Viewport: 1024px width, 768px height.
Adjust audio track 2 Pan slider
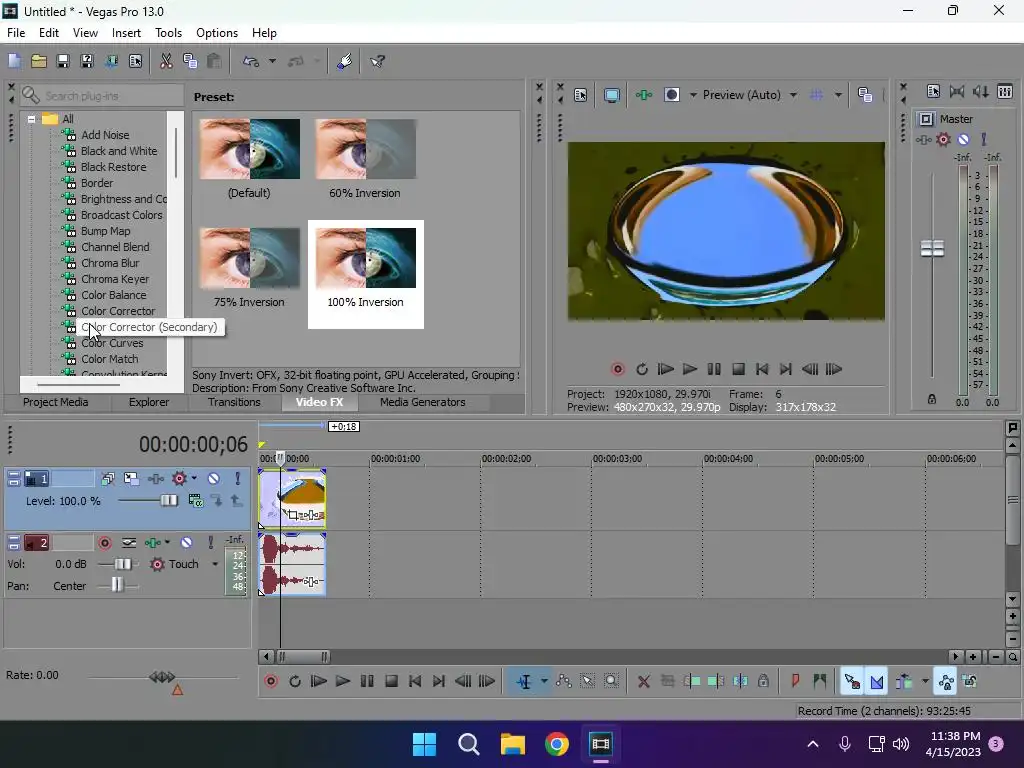pyautogui.click(x=117, y=585)
